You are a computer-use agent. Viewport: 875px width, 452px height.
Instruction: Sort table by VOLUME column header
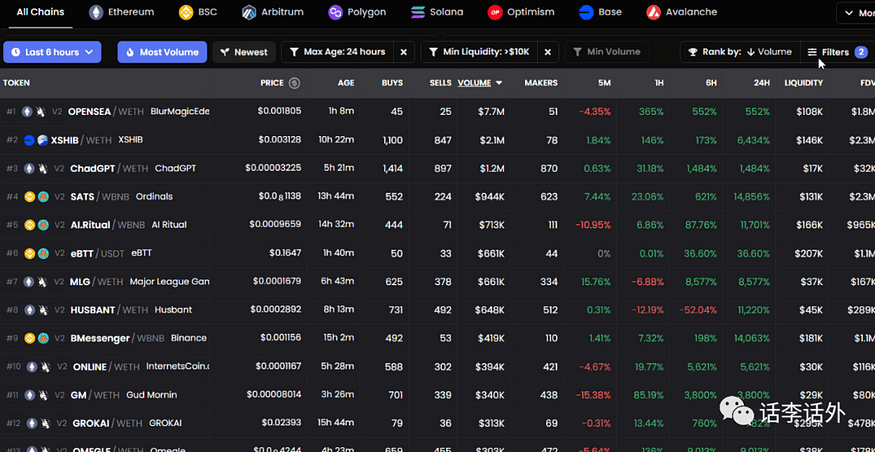479,83
